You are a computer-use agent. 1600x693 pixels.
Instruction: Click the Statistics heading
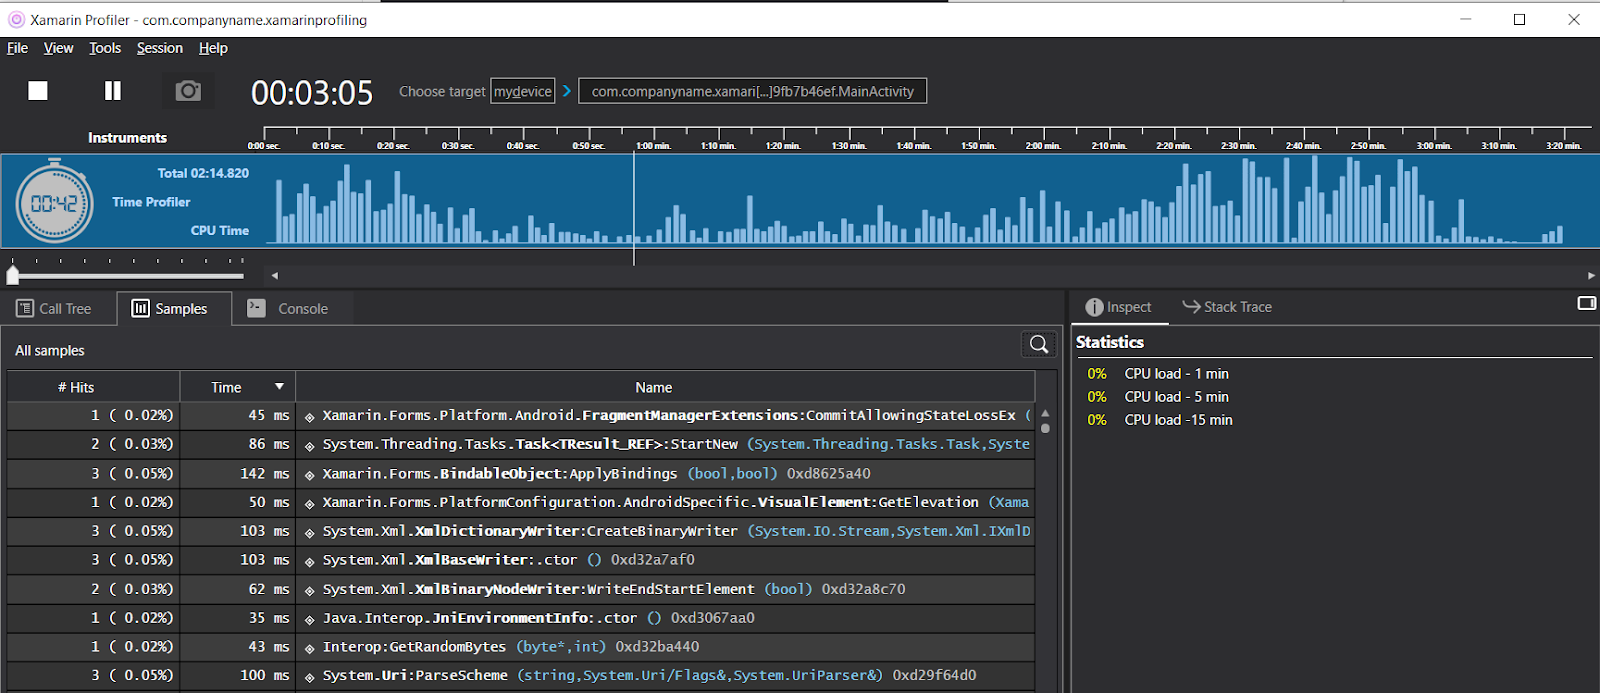pos(1110,342)
